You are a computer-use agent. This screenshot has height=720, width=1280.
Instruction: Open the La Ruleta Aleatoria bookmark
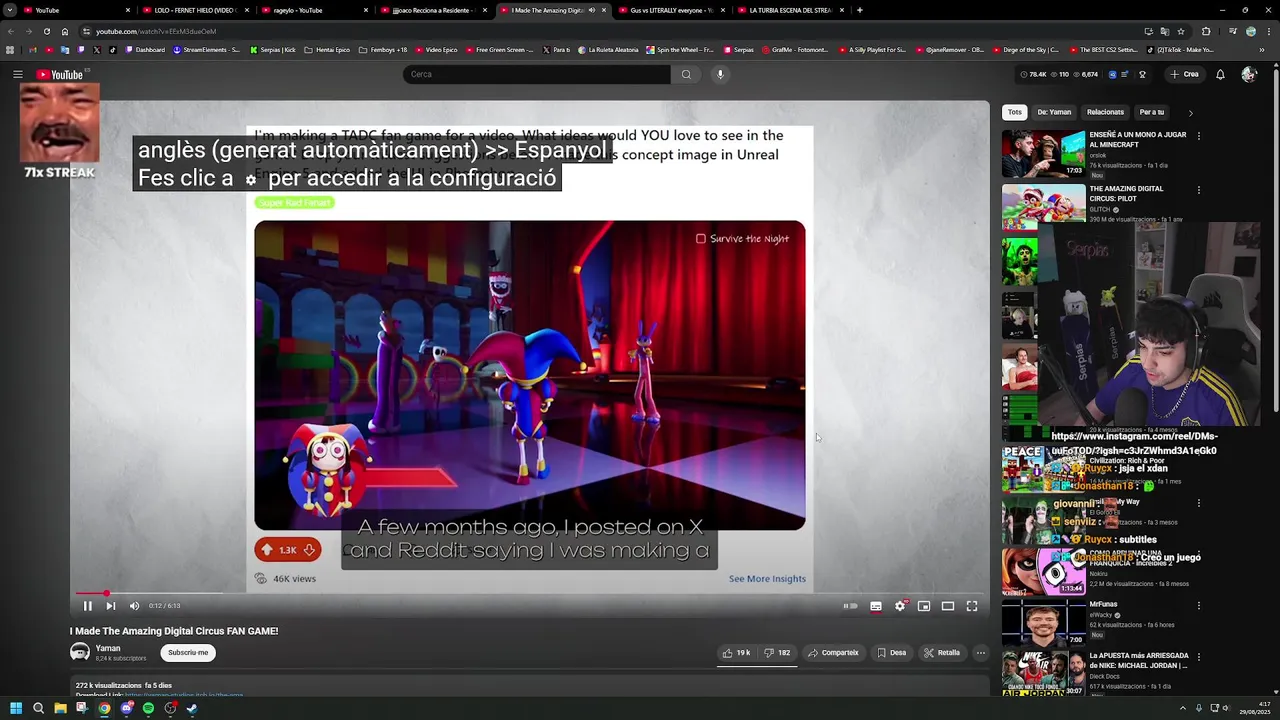[607, 50]
